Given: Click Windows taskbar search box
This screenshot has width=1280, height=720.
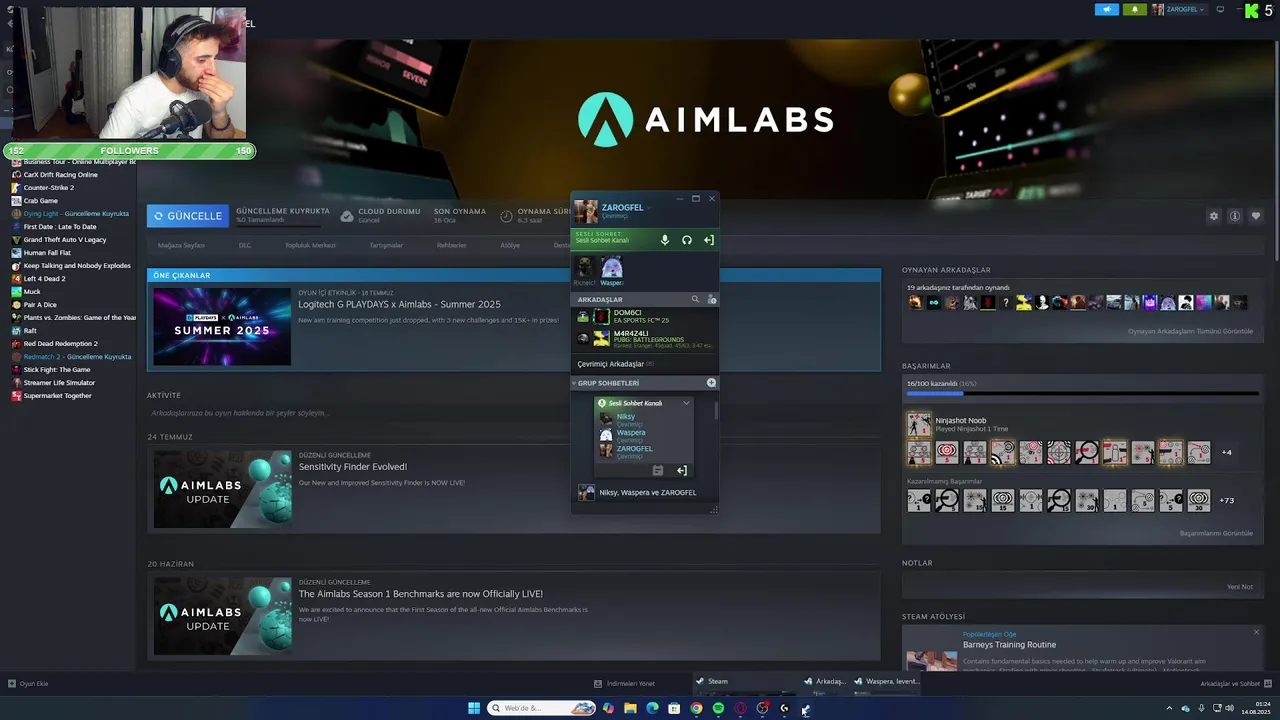Looking at the screenshot, I should (x=541, y=708).
